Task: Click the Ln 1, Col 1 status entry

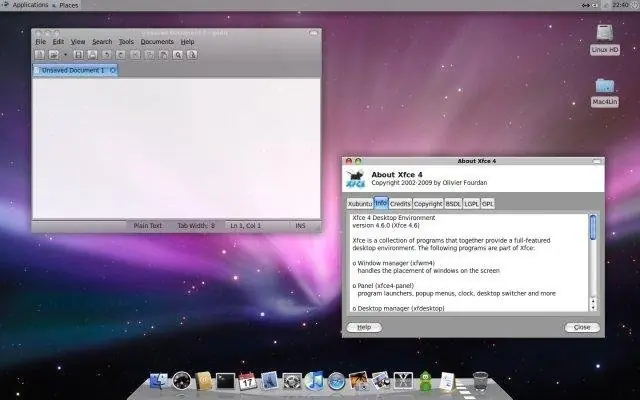Action: coord(245,226)
